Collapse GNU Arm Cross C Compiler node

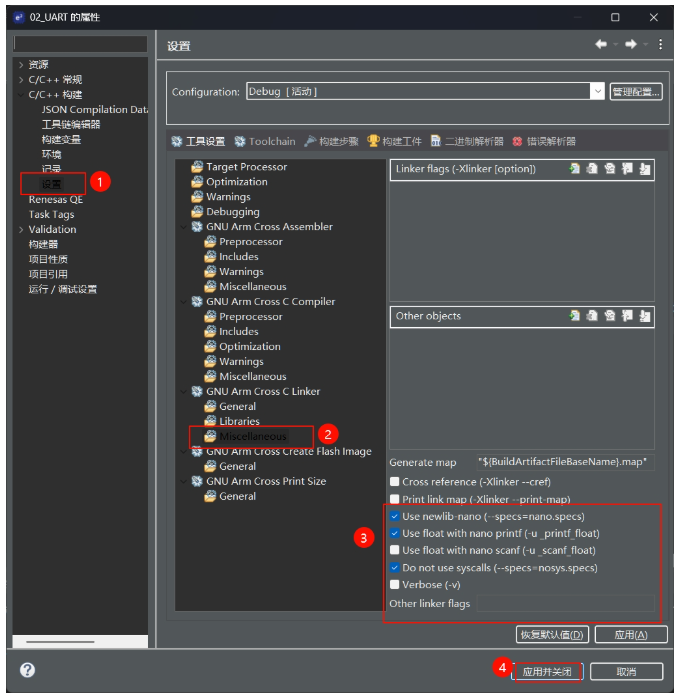point(184,302)
